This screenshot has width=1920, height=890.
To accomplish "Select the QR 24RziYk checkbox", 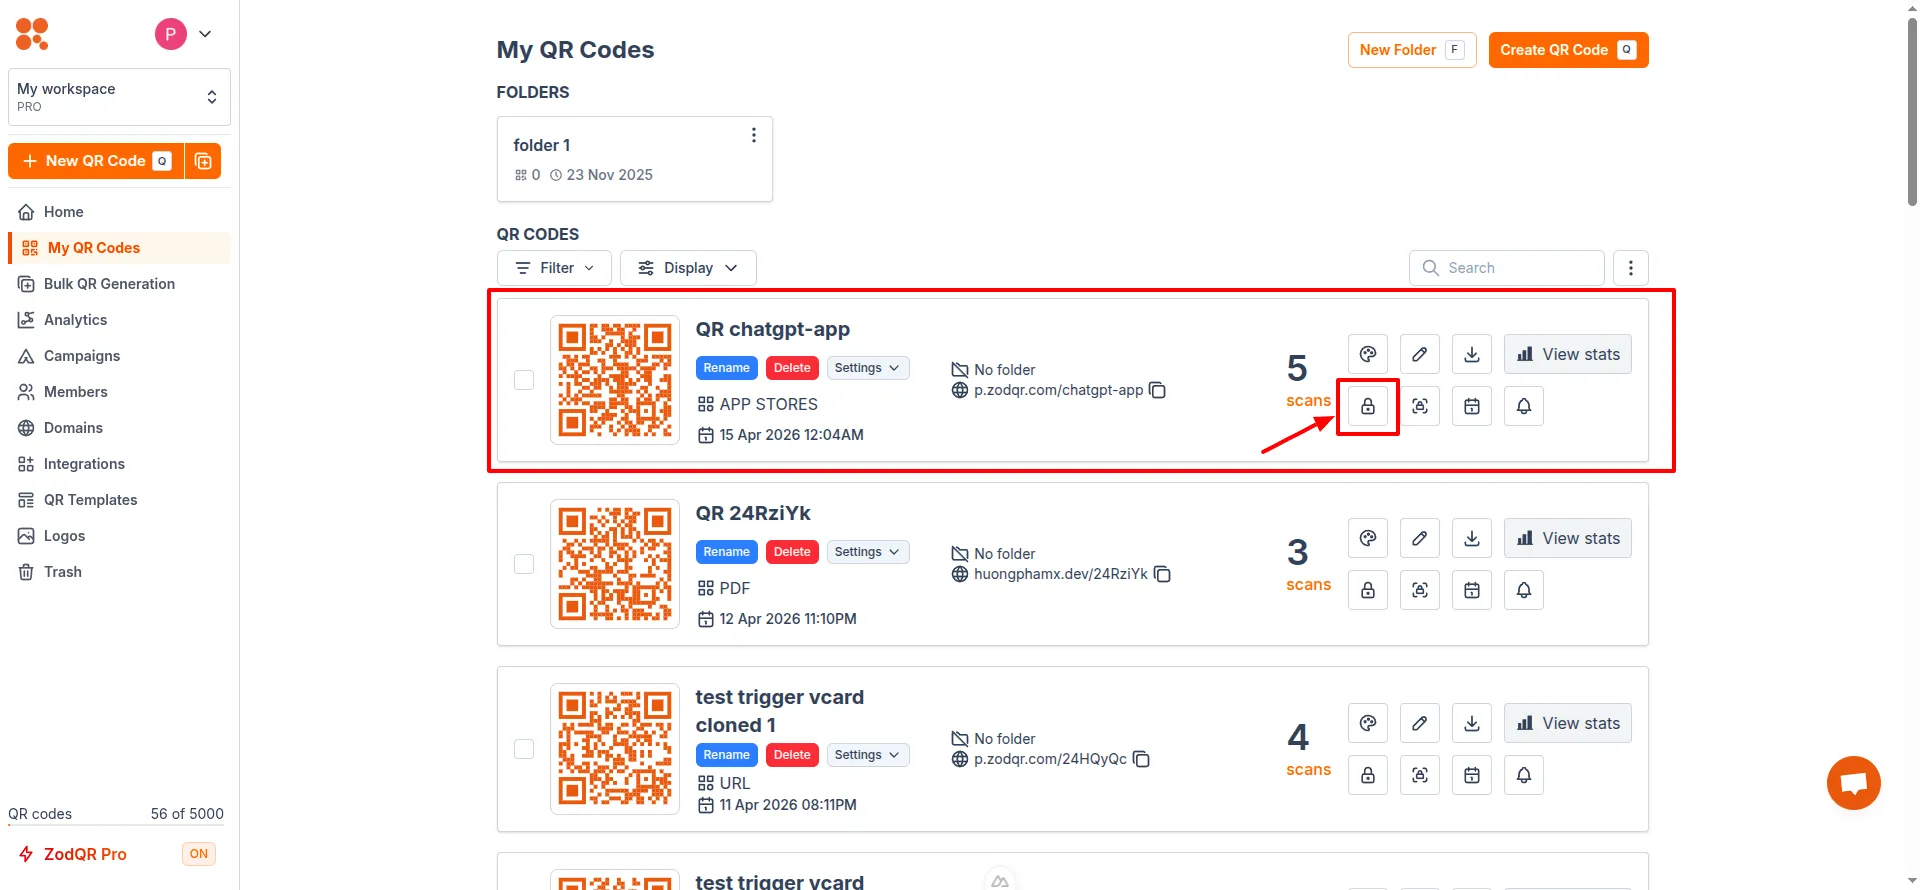I will (524, 564).
